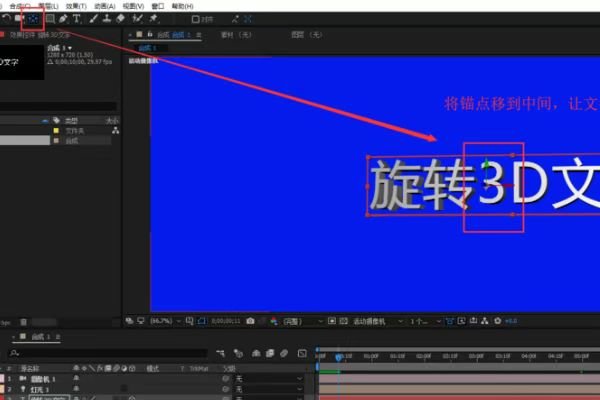600x400 pixels.
Task: Select the Roto Brush tool
Action: [137, 18]
